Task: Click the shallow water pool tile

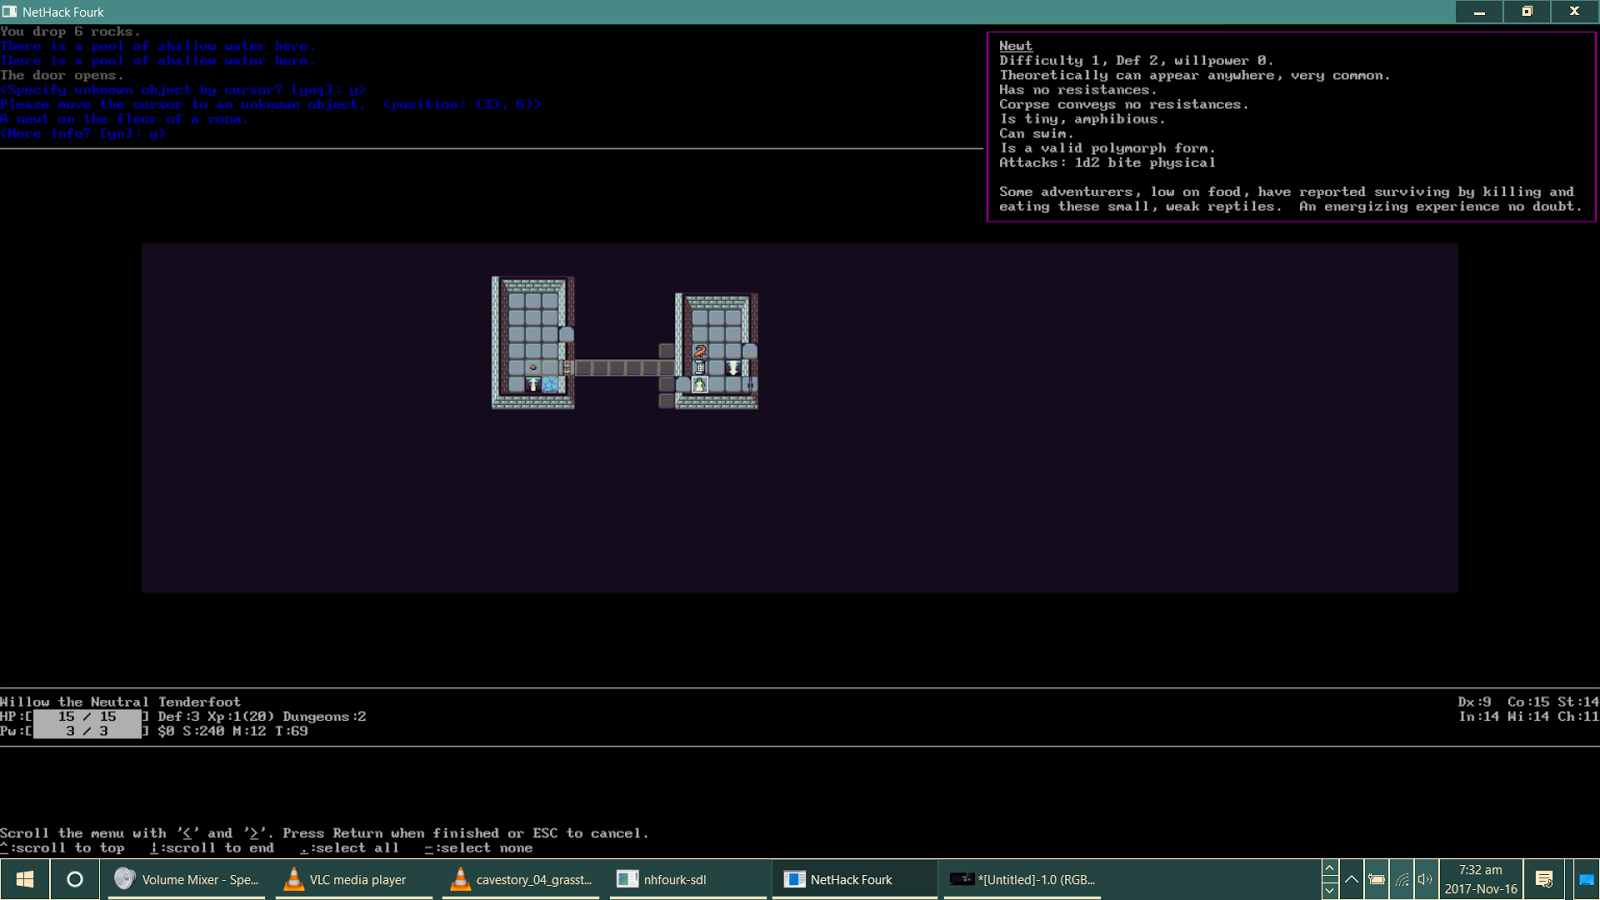Action: pos(550,385)
